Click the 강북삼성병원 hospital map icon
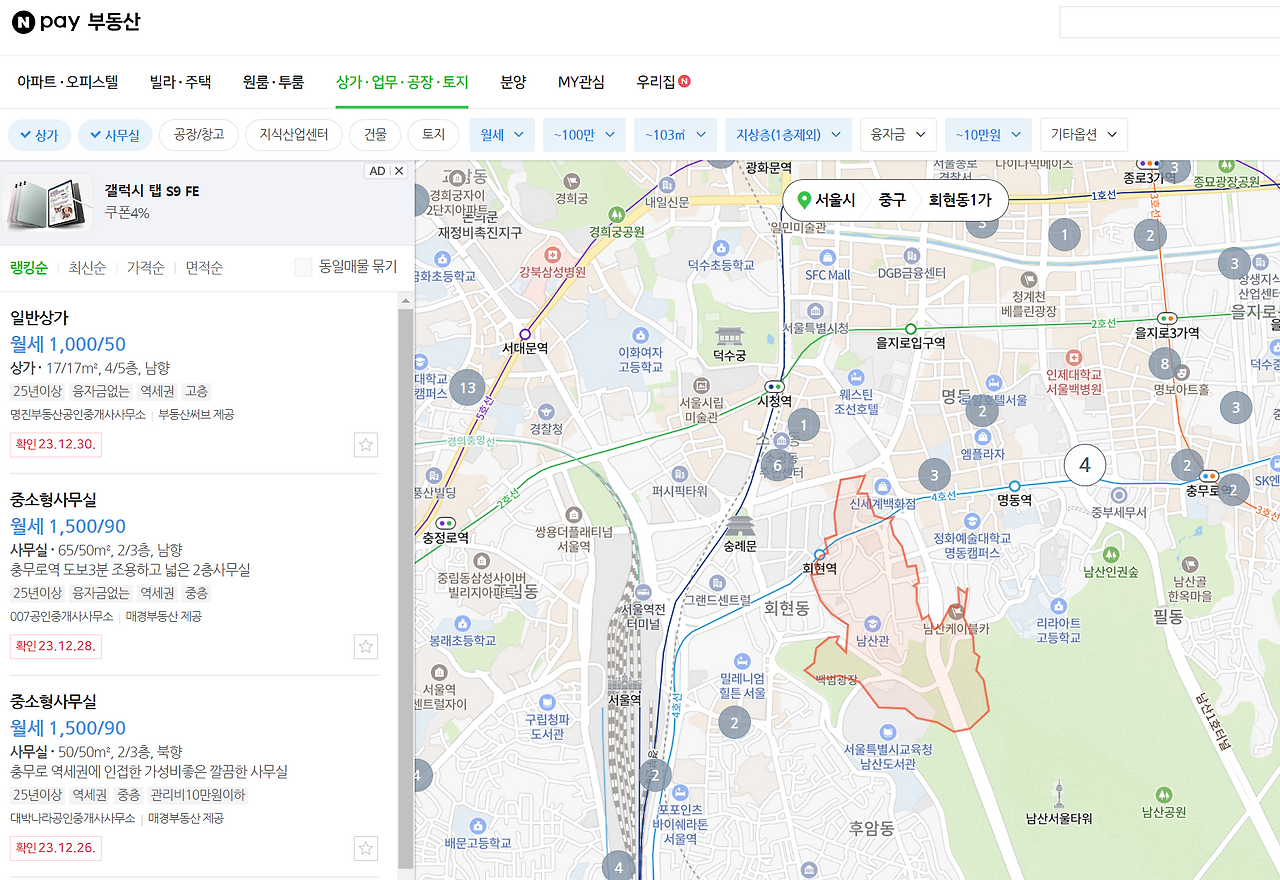 (553, 254)
